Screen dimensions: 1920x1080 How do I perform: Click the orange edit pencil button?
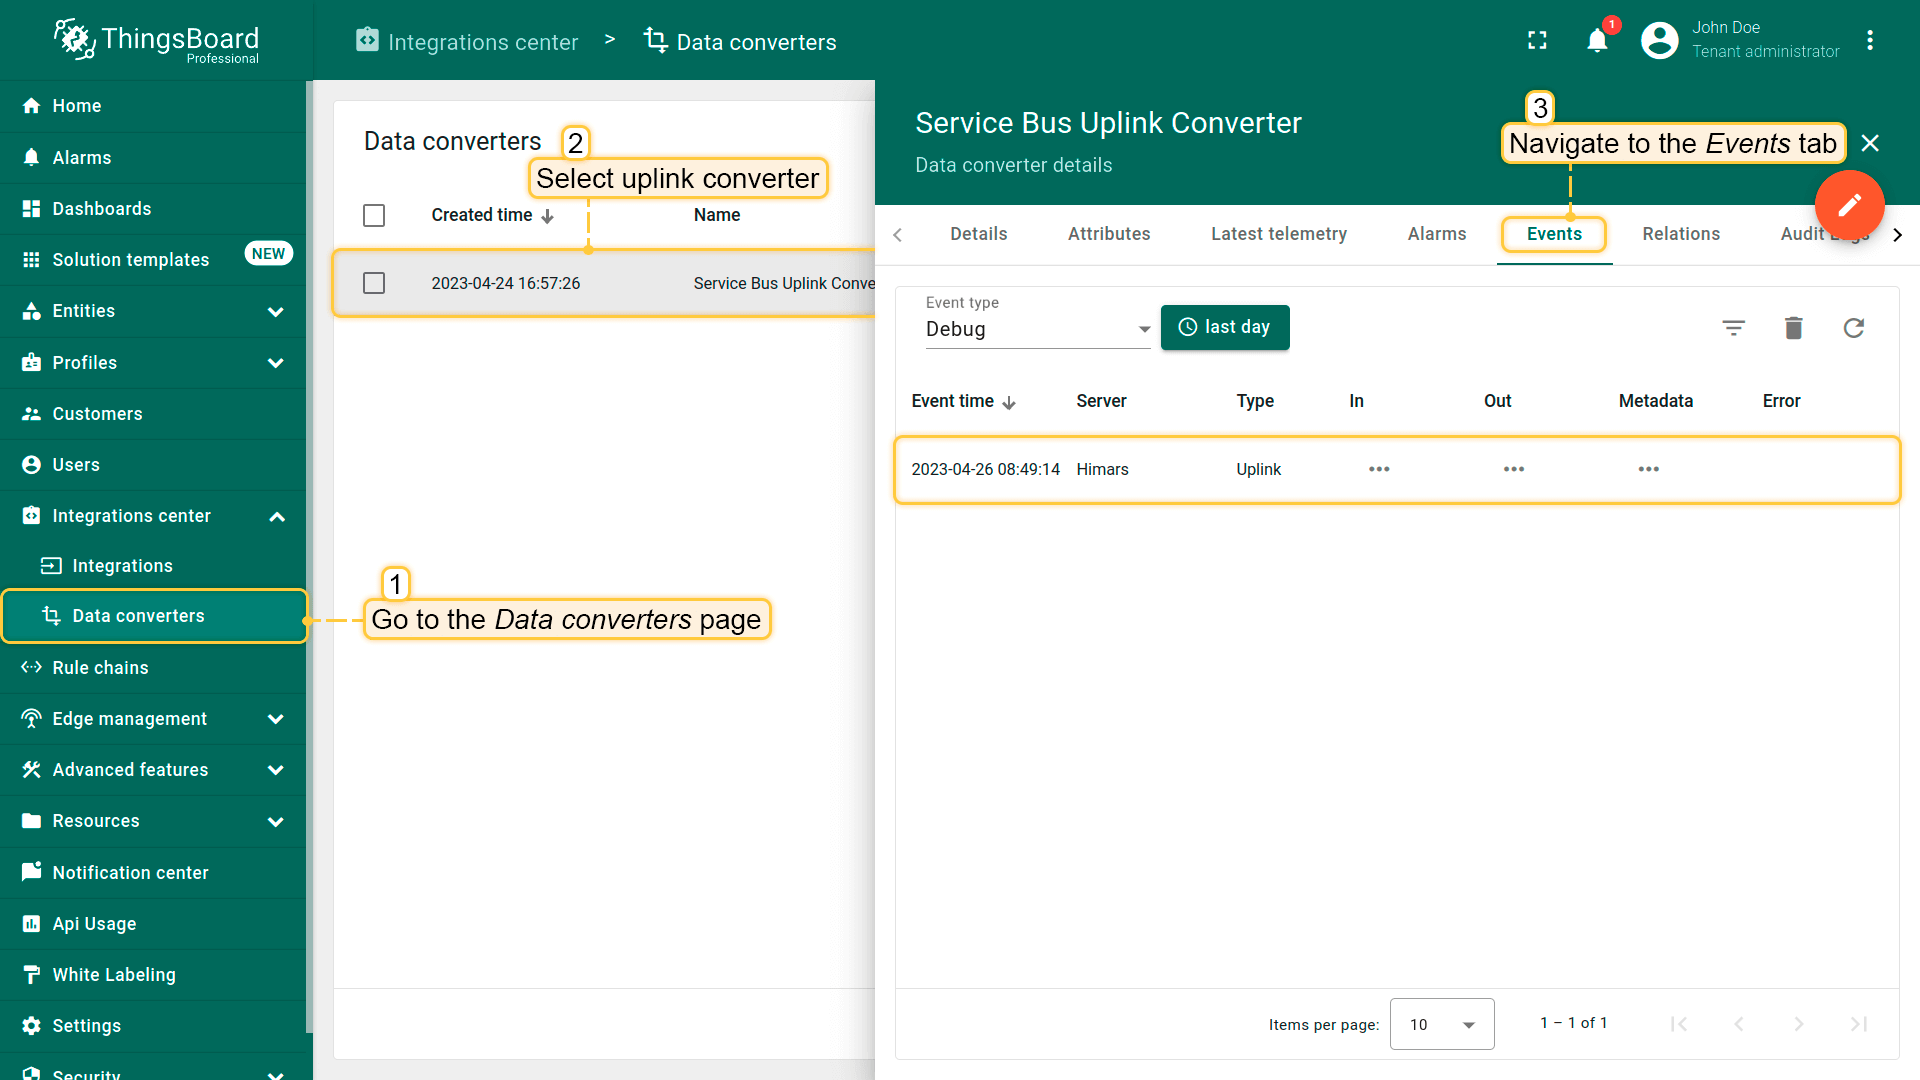click(x=1849, y=205)
